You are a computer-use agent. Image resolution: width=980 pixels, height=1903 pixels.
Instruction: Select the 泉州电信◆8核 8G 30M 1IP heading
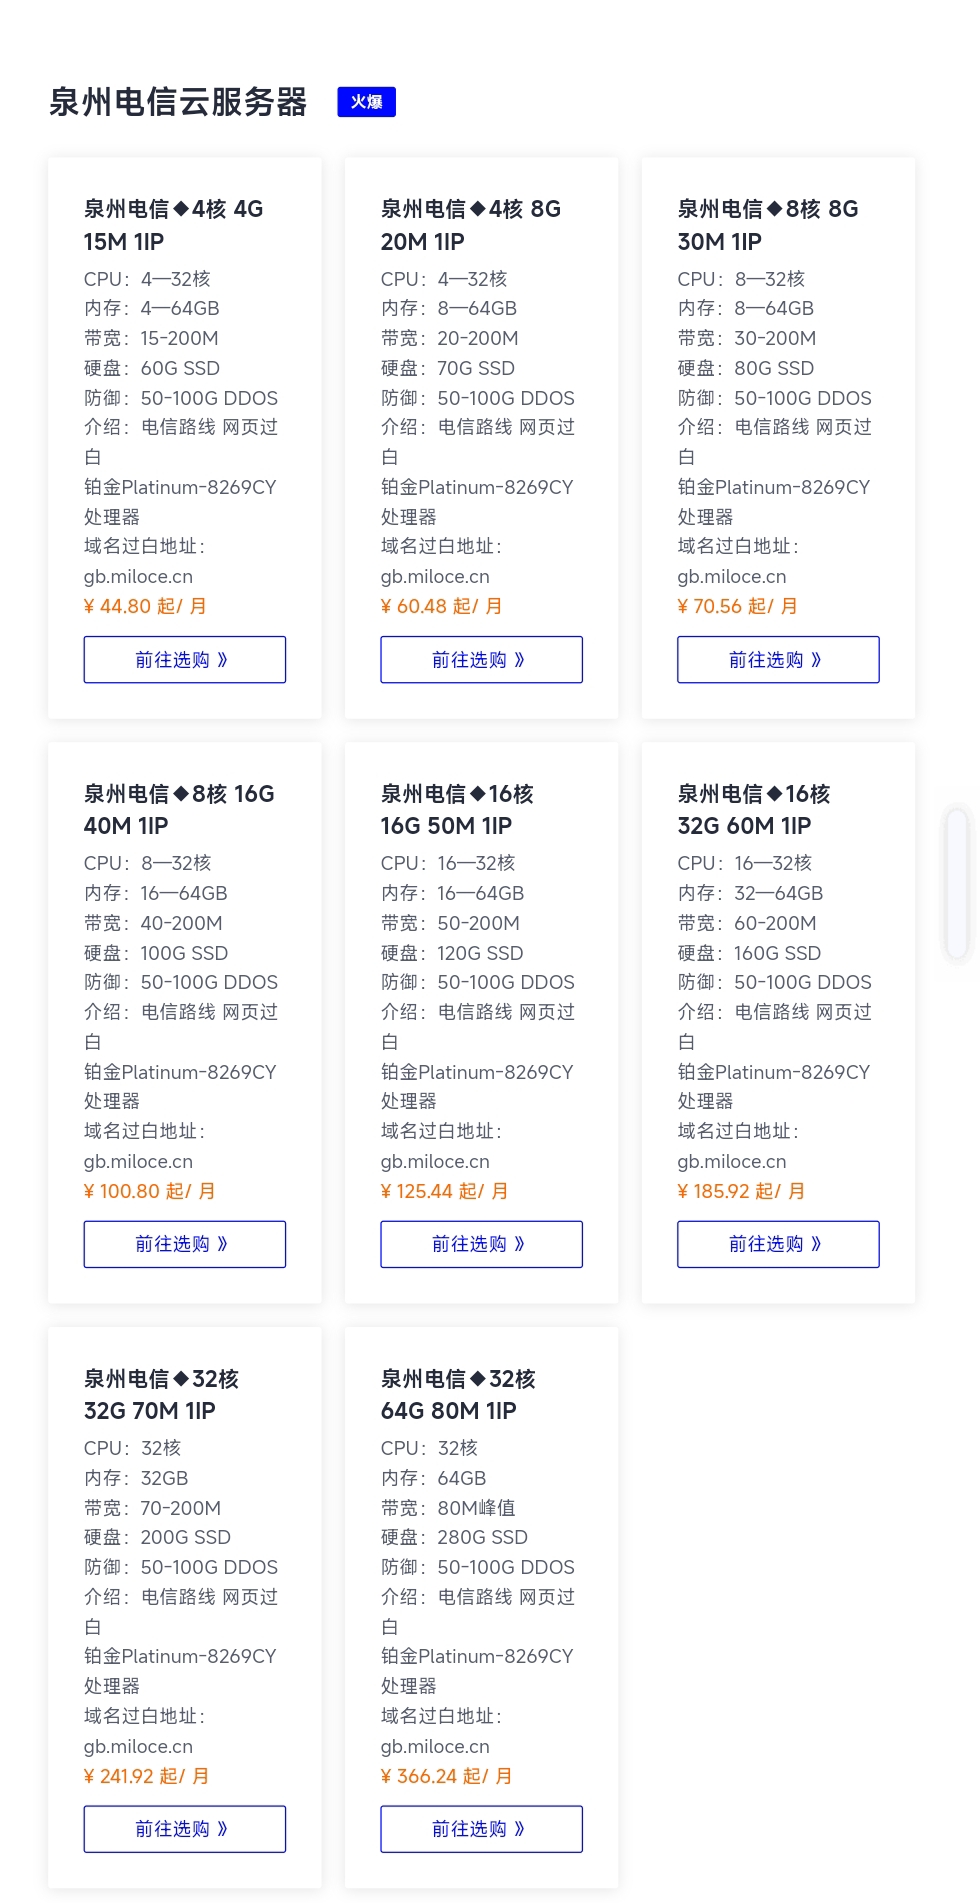pyautogui.click(x=768, y=225)
